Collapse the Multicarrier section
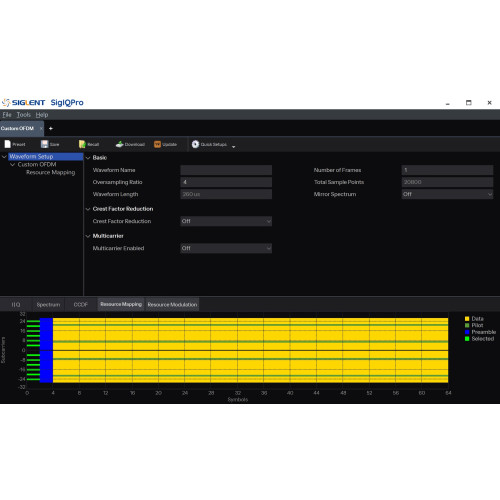Image resolution: width=500 pixels, height=500 pixels. click(x=88, y=236)
